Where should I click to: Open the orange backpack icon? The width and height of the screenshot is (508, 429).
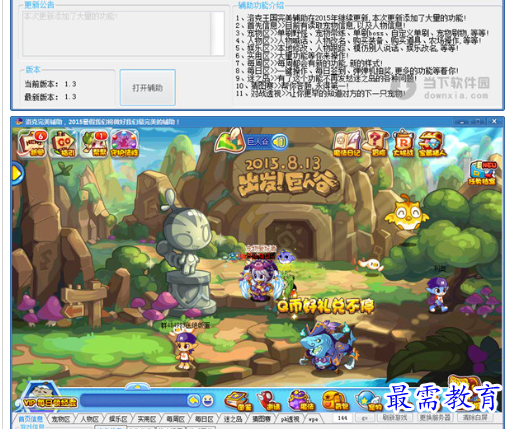tap(335, 400)
